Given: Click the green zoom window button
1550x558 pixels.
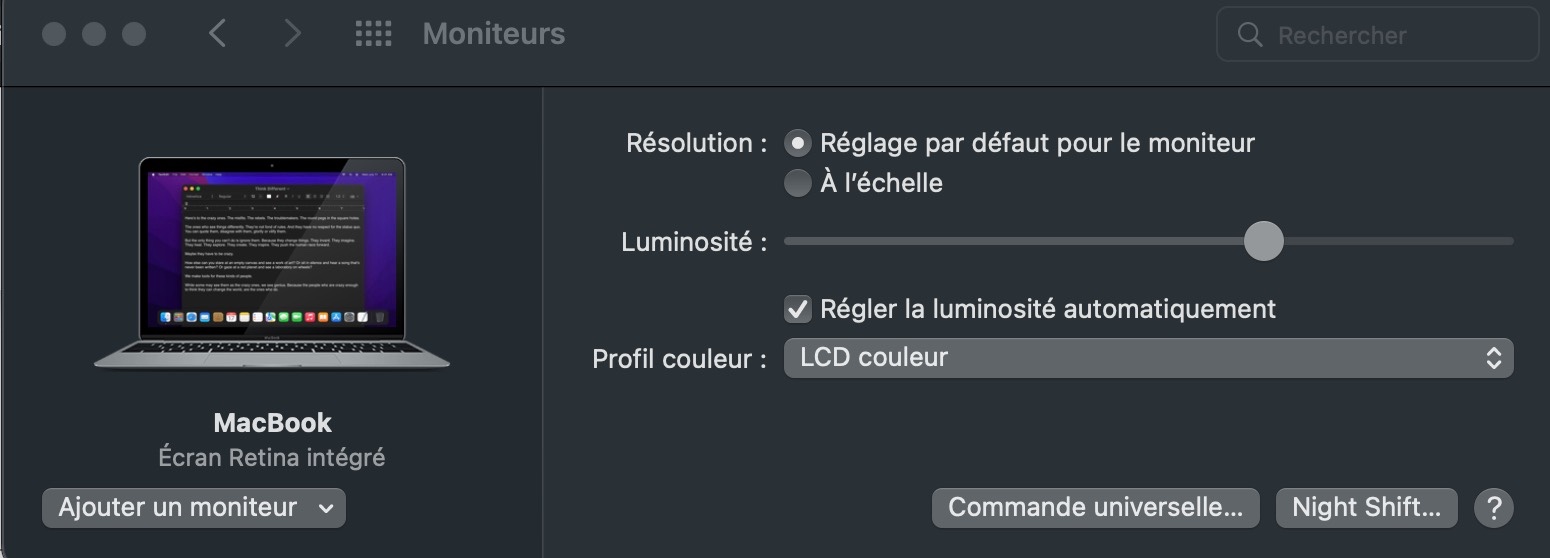Looking at the screenshot, I should pyautogui.click(x=134, y=34).
